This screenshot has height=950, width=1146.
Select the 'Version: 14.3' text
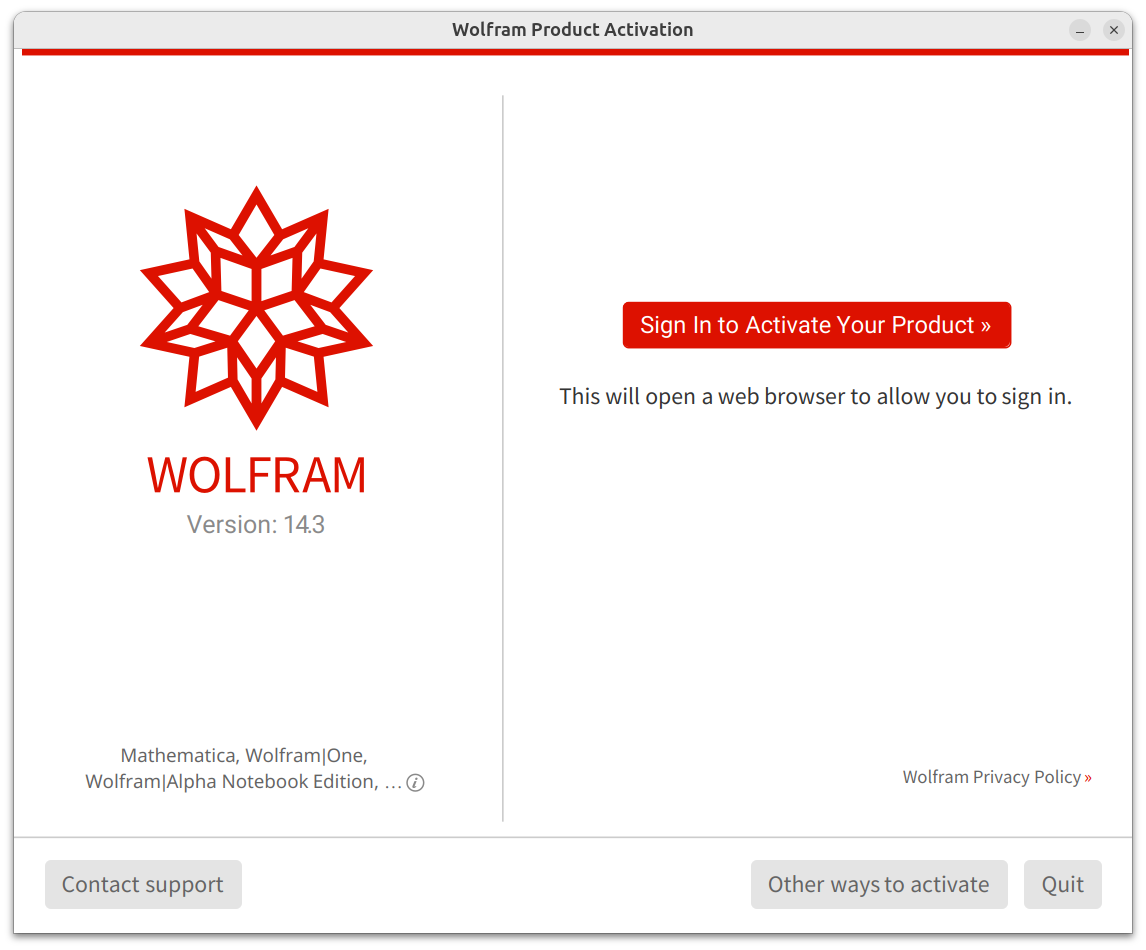coord(256,525)
